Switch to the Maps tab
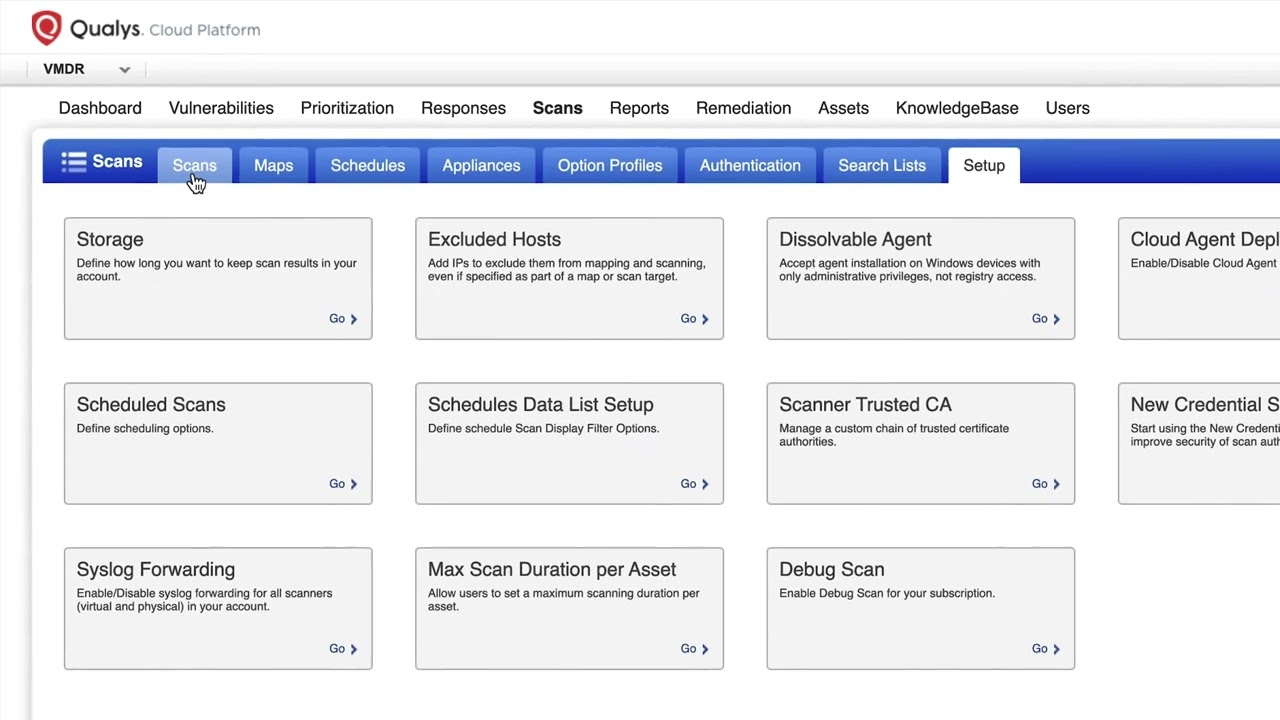Image resolution: width=1280 pixels, height=720 pixels. click(x=273, y=165)
